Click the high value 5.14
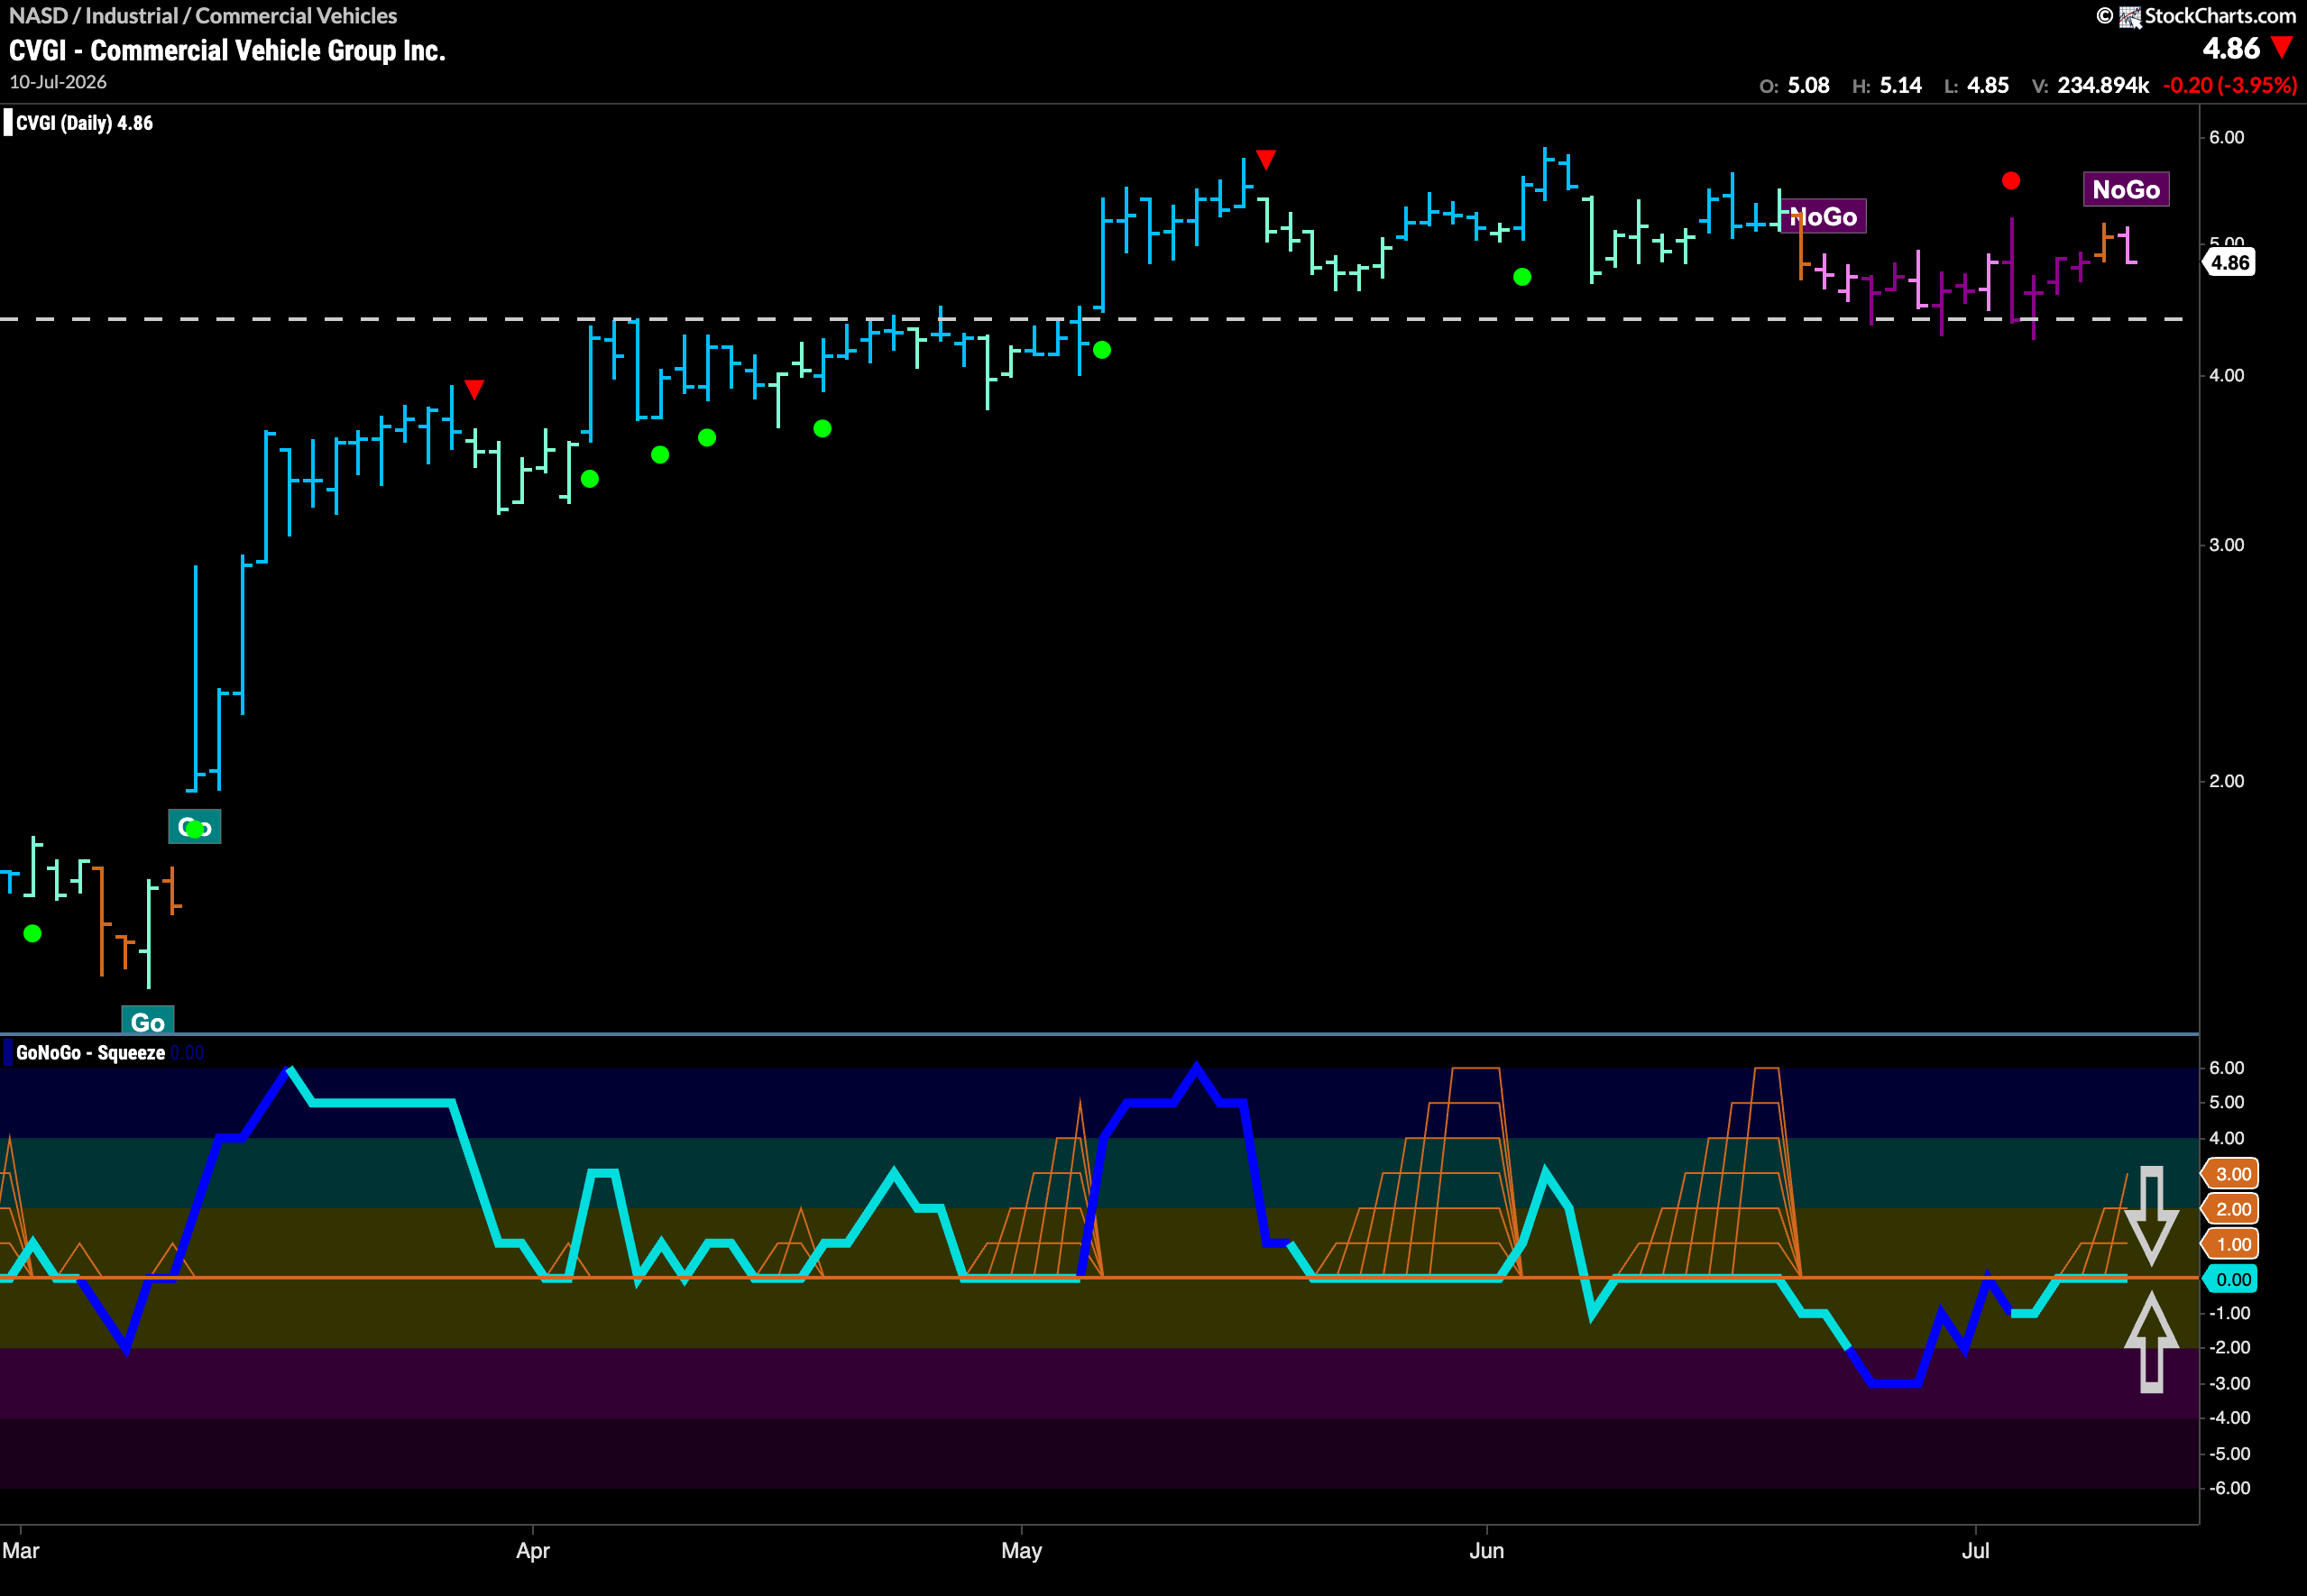Viewport: 2307px width, 1596px height. [1900, 85]
